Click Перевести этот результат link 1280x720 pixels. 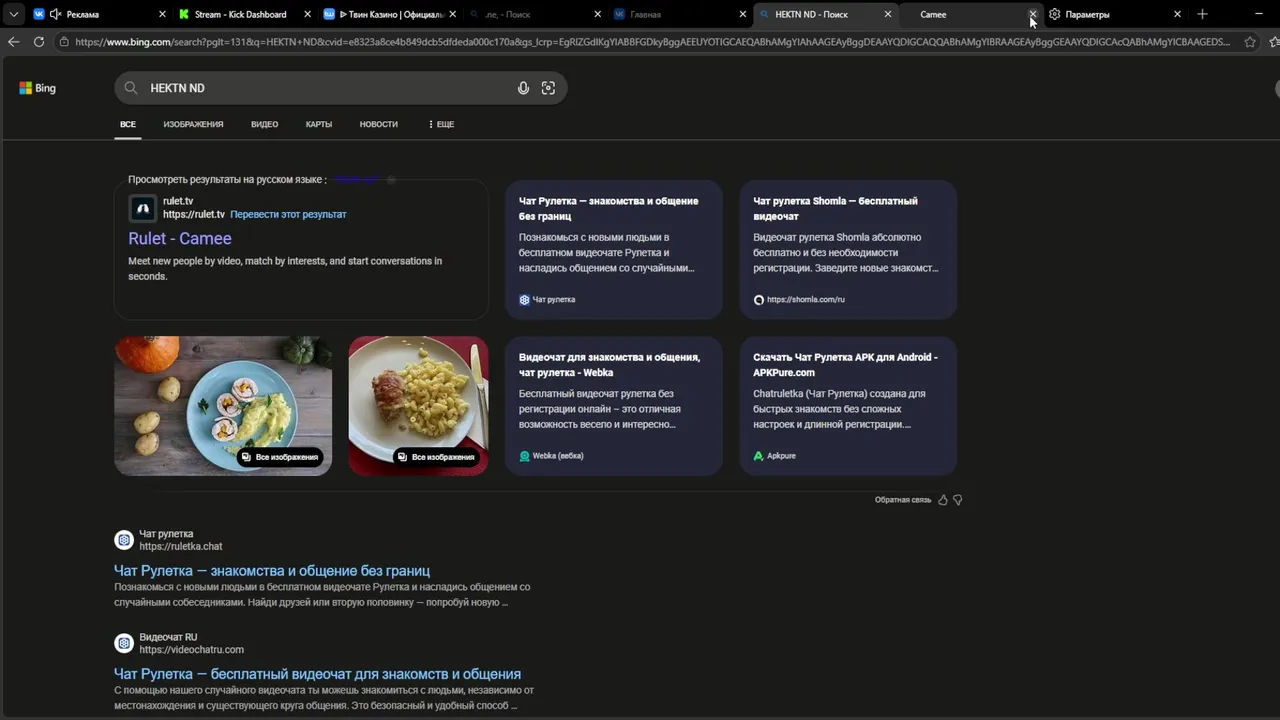click(x=288, y=215)
